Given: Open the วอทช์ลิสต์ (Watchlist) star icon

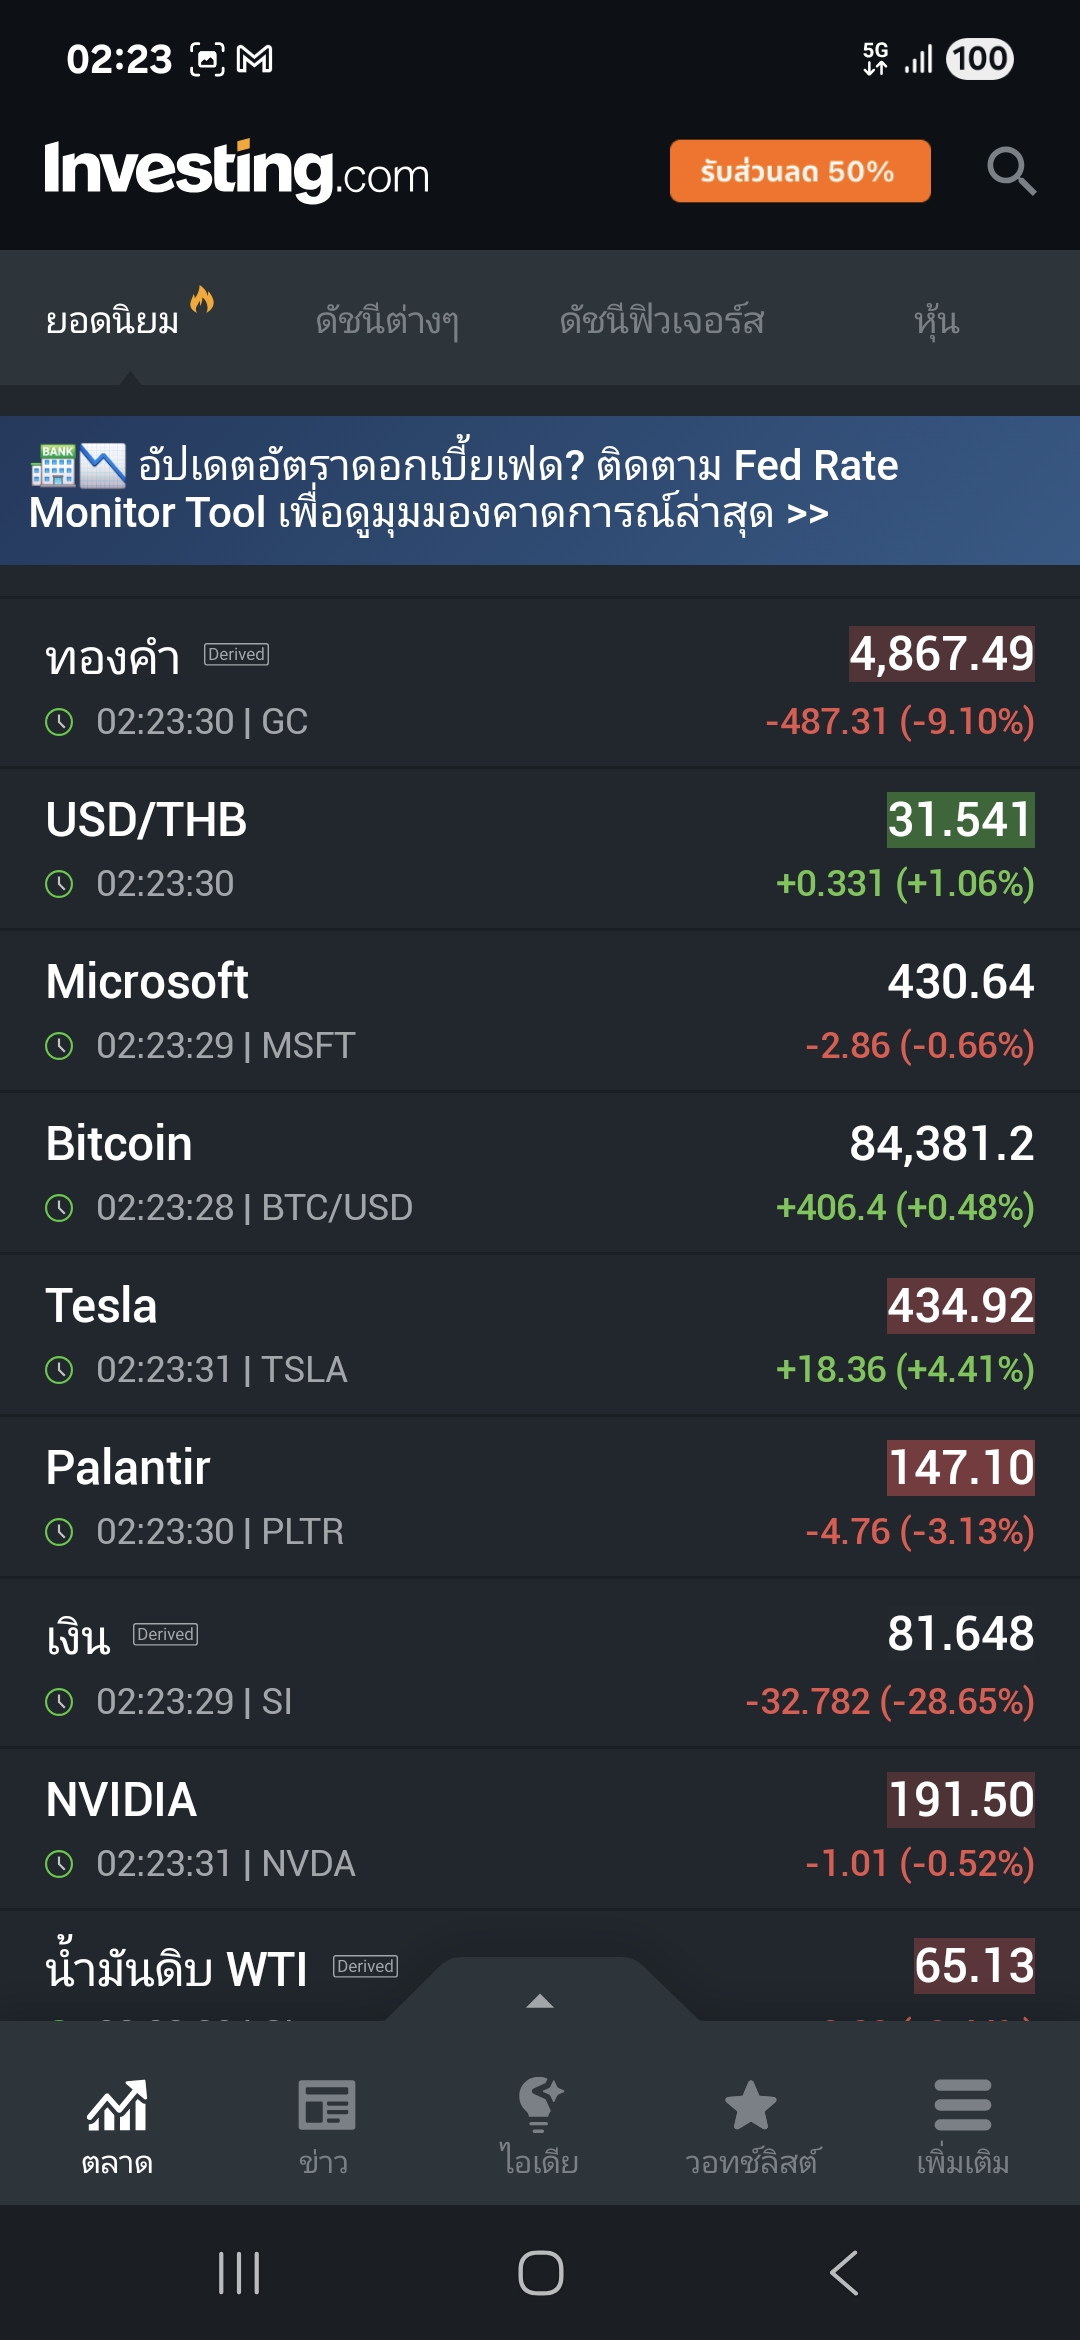Looking at the screenshot, I should pos(750,2105).
